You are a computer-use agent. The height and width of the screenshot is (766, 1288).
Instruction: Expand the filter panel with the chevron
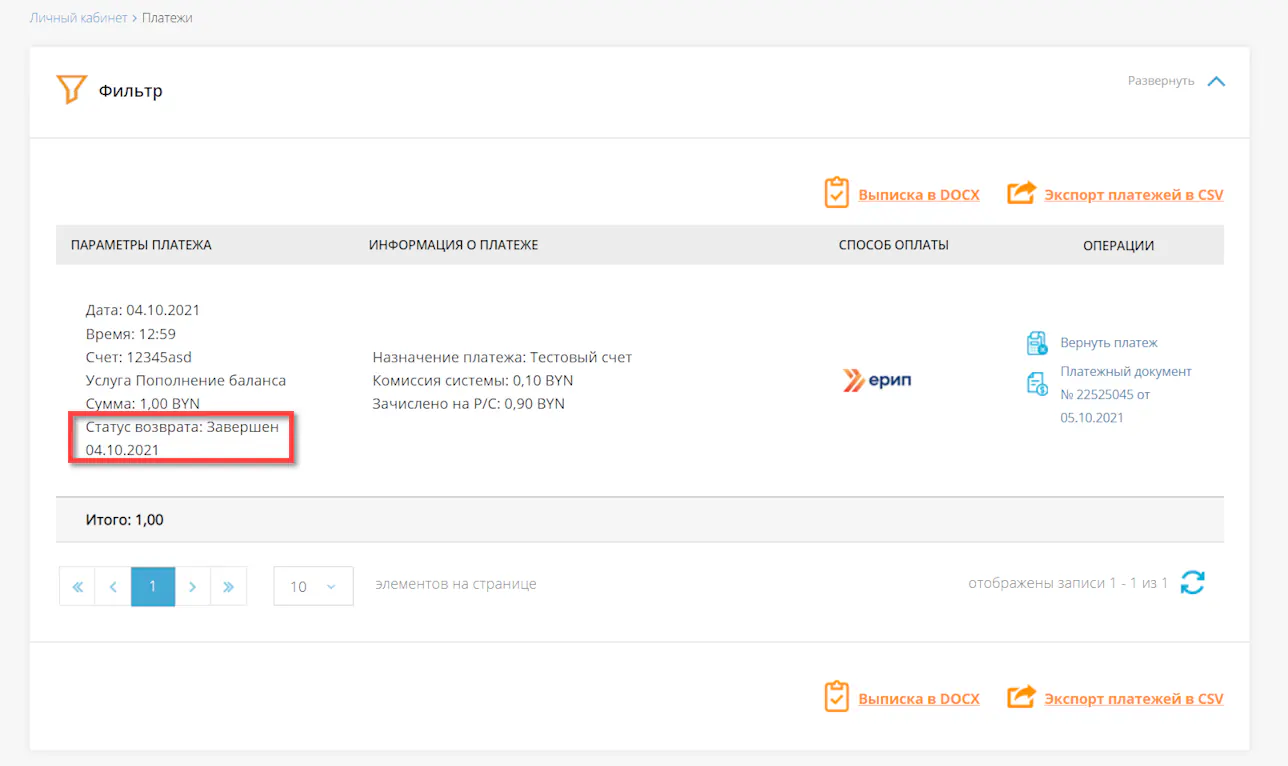pos(1216,81)
